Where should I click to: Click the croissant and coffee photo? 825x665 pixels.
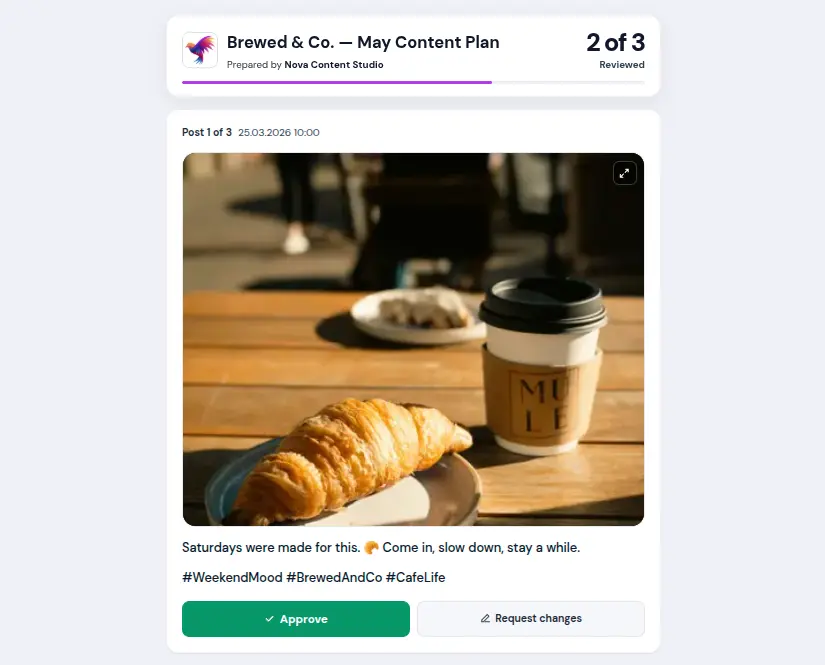click(x=413, y=340)
